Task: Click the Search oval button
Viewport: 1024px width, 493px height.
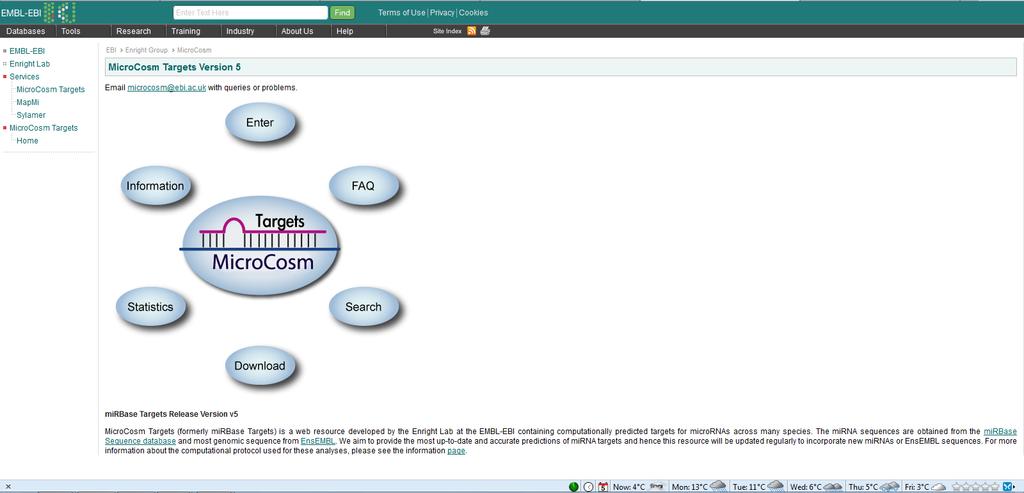Action: [x=364, y=307]
